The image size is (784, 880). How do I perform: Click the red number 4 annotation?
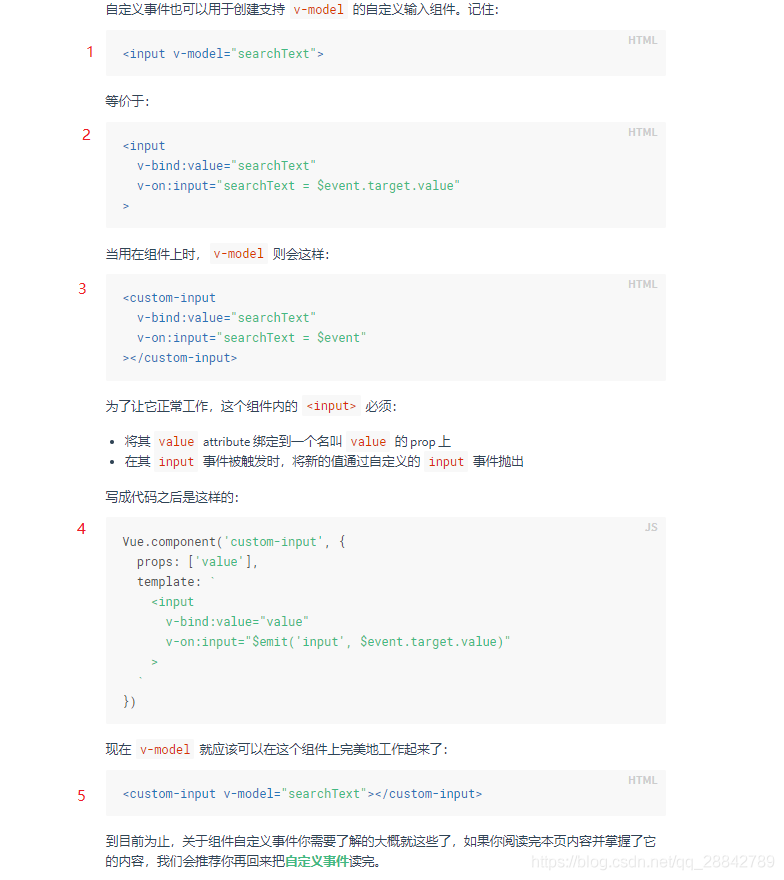point(82,529)
